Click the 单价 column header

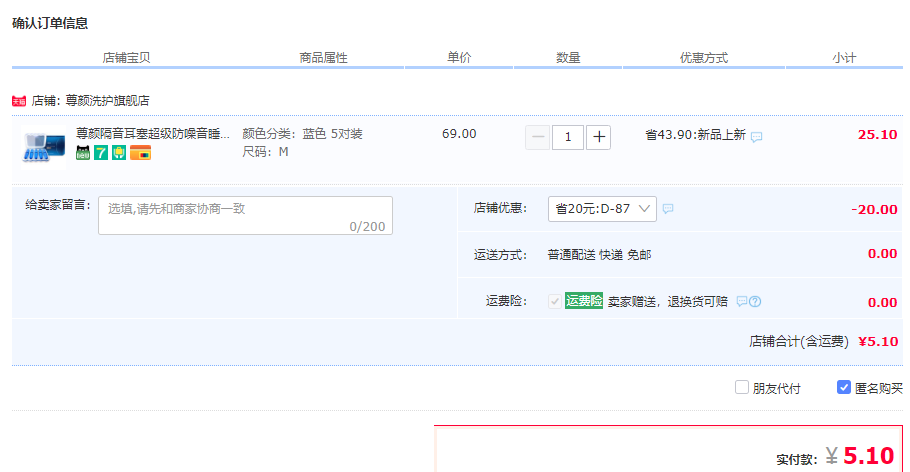(x=459, y=57)
